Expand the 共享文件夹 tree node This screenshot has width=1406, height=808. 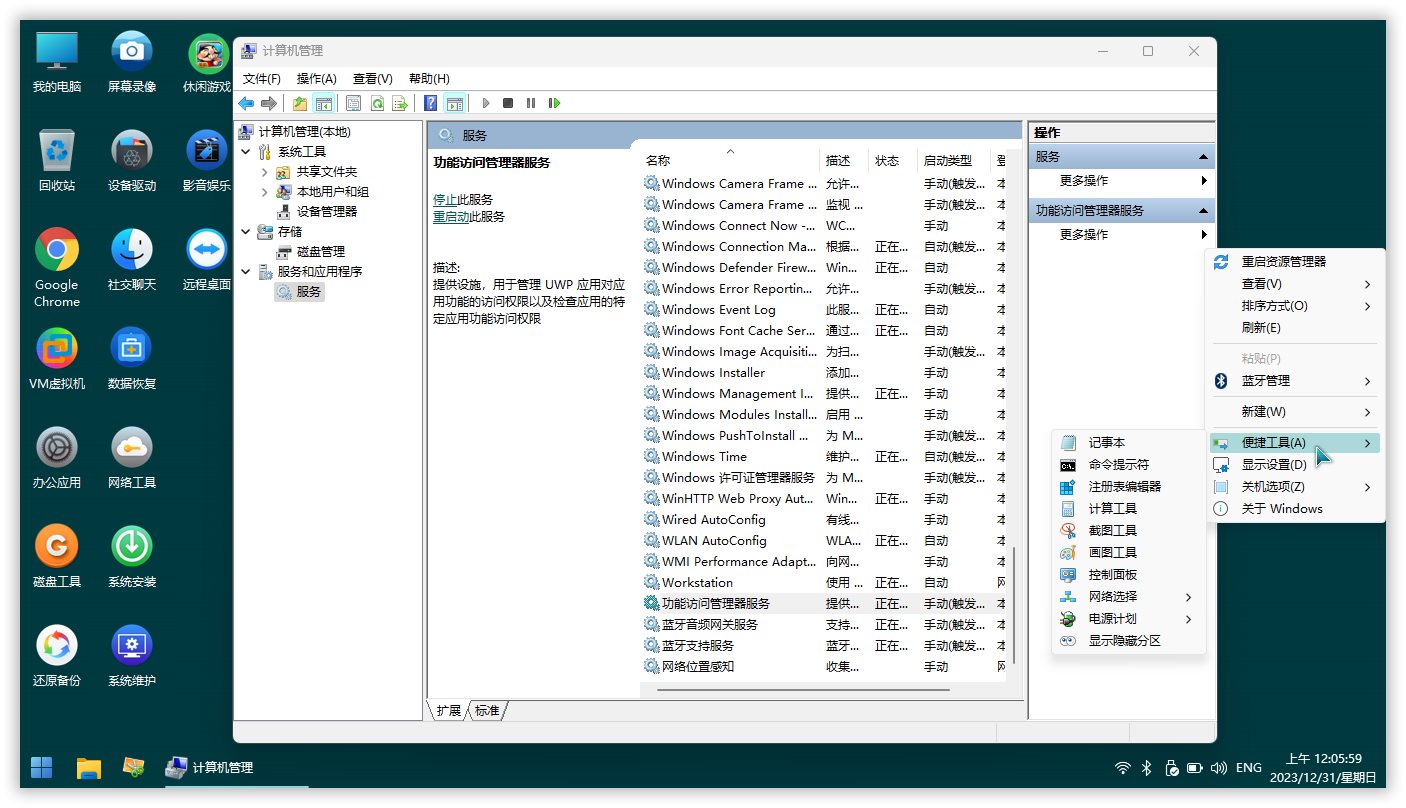click(x=264, y=172)
